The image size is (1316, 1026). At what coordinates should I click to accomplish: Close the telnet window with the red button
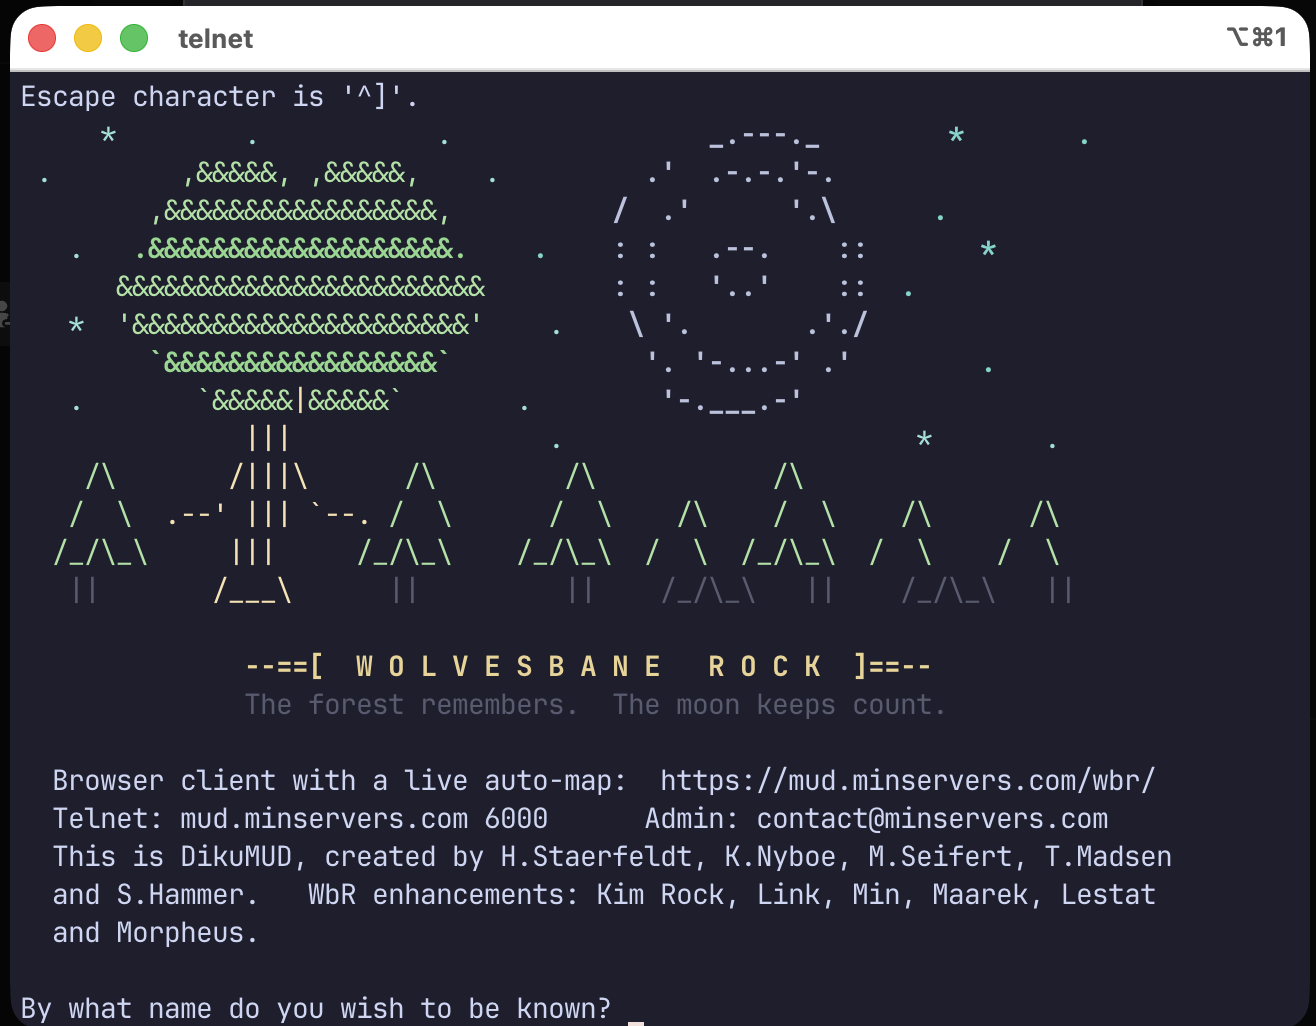[x=42, y=38]
